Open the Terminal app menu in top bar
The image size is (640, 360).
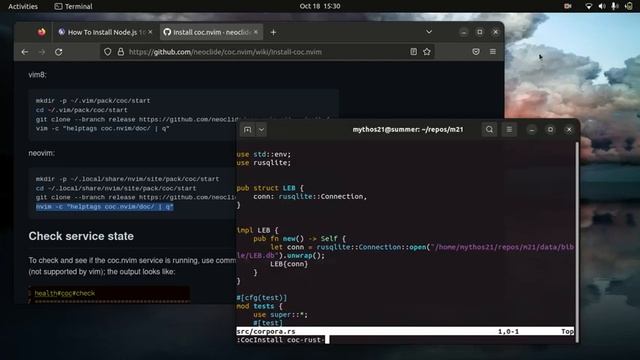(73, 6)
